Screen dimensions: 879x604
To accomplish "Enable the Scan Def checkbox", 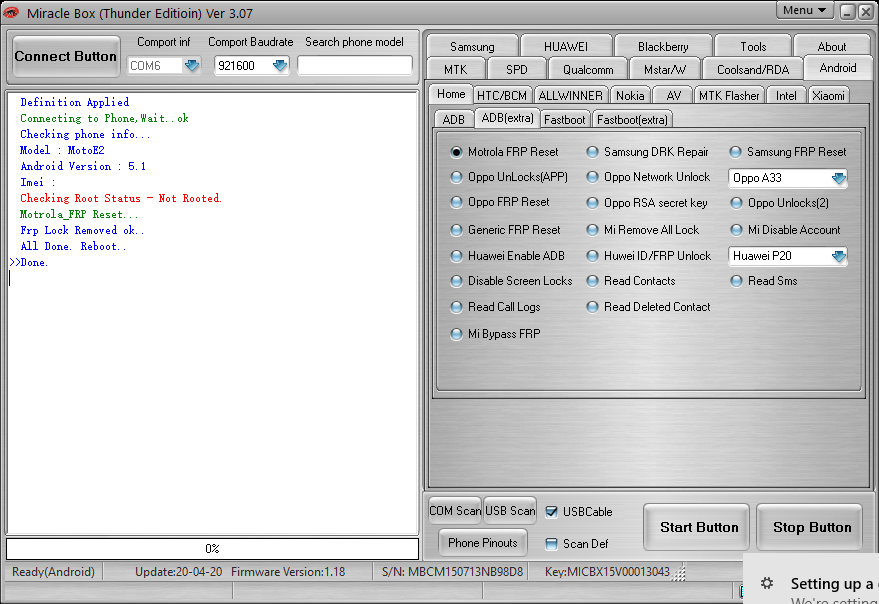I will pyautogui.click(x=552, y=543).
